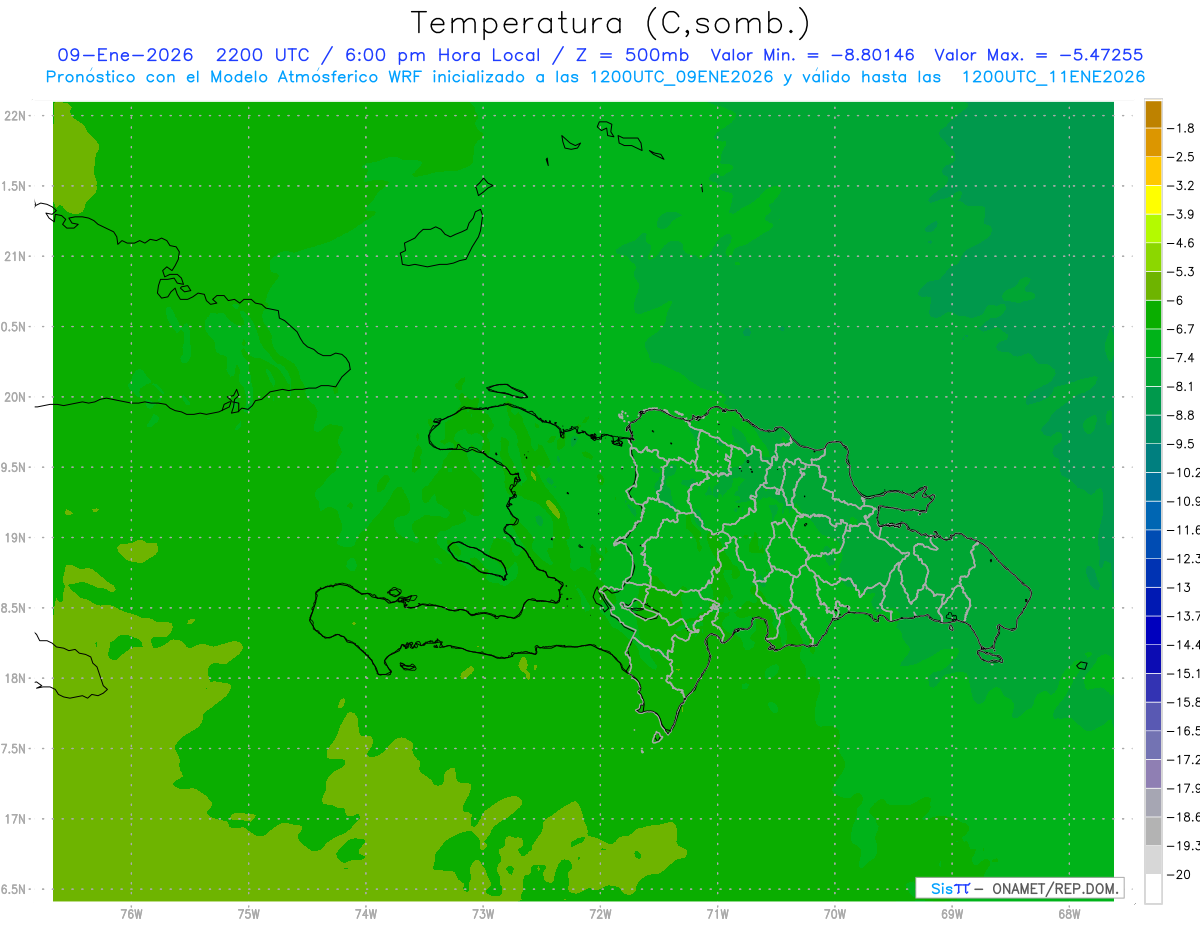Click the "Temperatura (C,somb.)" chart title
Image resolution: width=1200 pixels, height=927 pixels.
(x=611, y=23)
